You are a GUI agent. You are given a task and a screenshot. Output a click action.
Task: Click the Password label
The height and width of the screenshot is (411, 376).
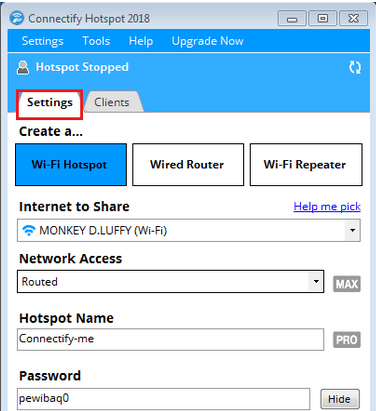click(50, 376)
